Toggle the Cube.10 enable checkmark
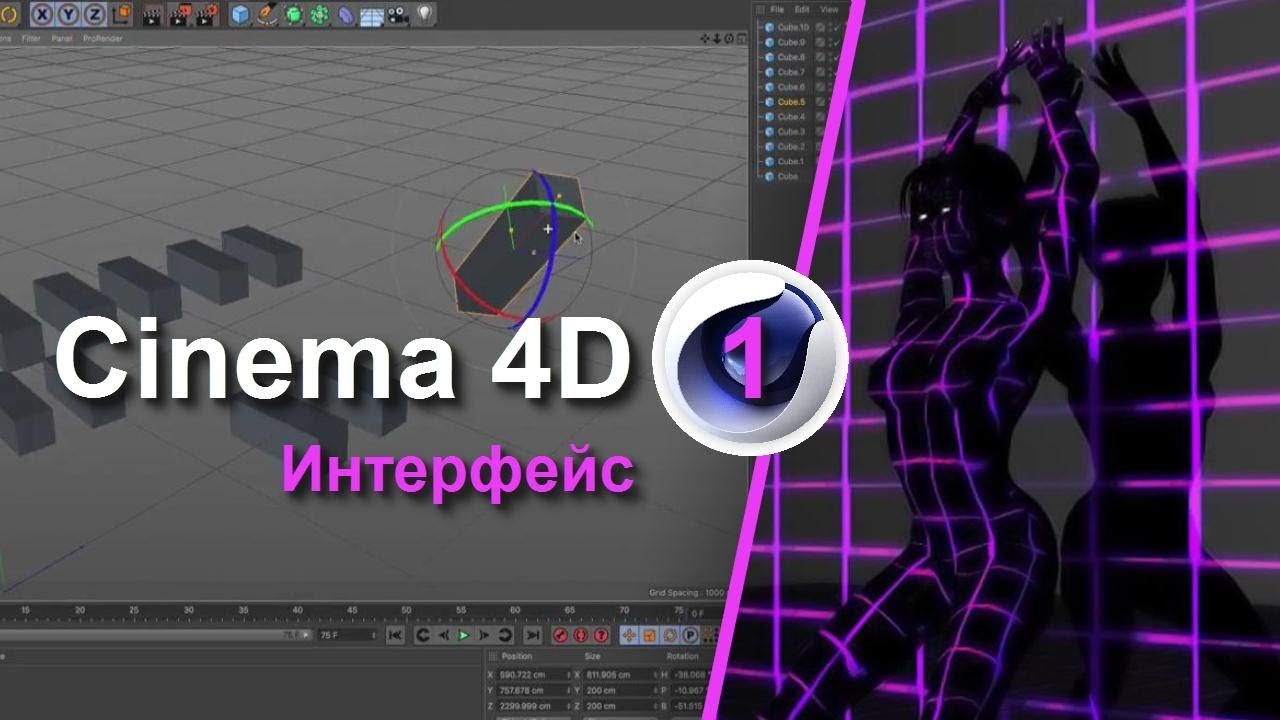The height and width of the screenshot is (720, 1280). 834,28
